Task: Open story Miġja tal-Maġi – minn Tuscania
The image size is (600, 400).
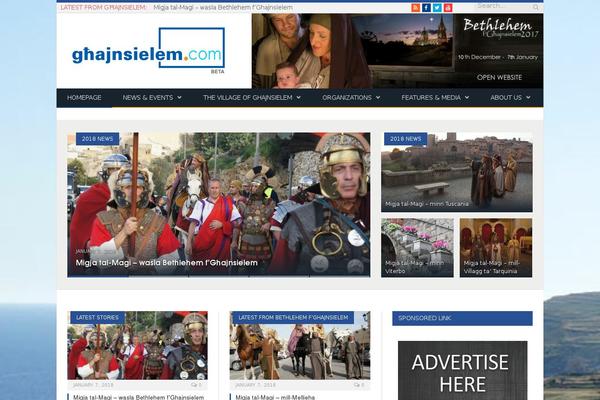Action: pos(427,204)
